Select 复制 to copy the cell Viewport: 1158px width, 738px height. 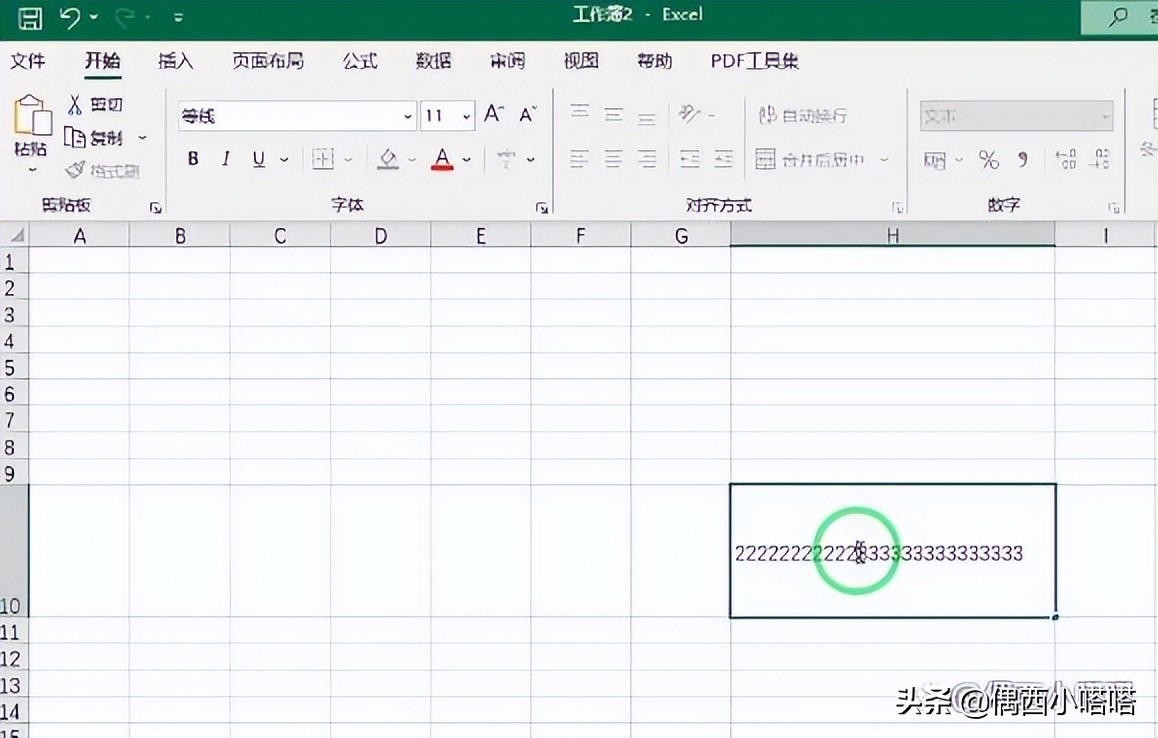104,137
